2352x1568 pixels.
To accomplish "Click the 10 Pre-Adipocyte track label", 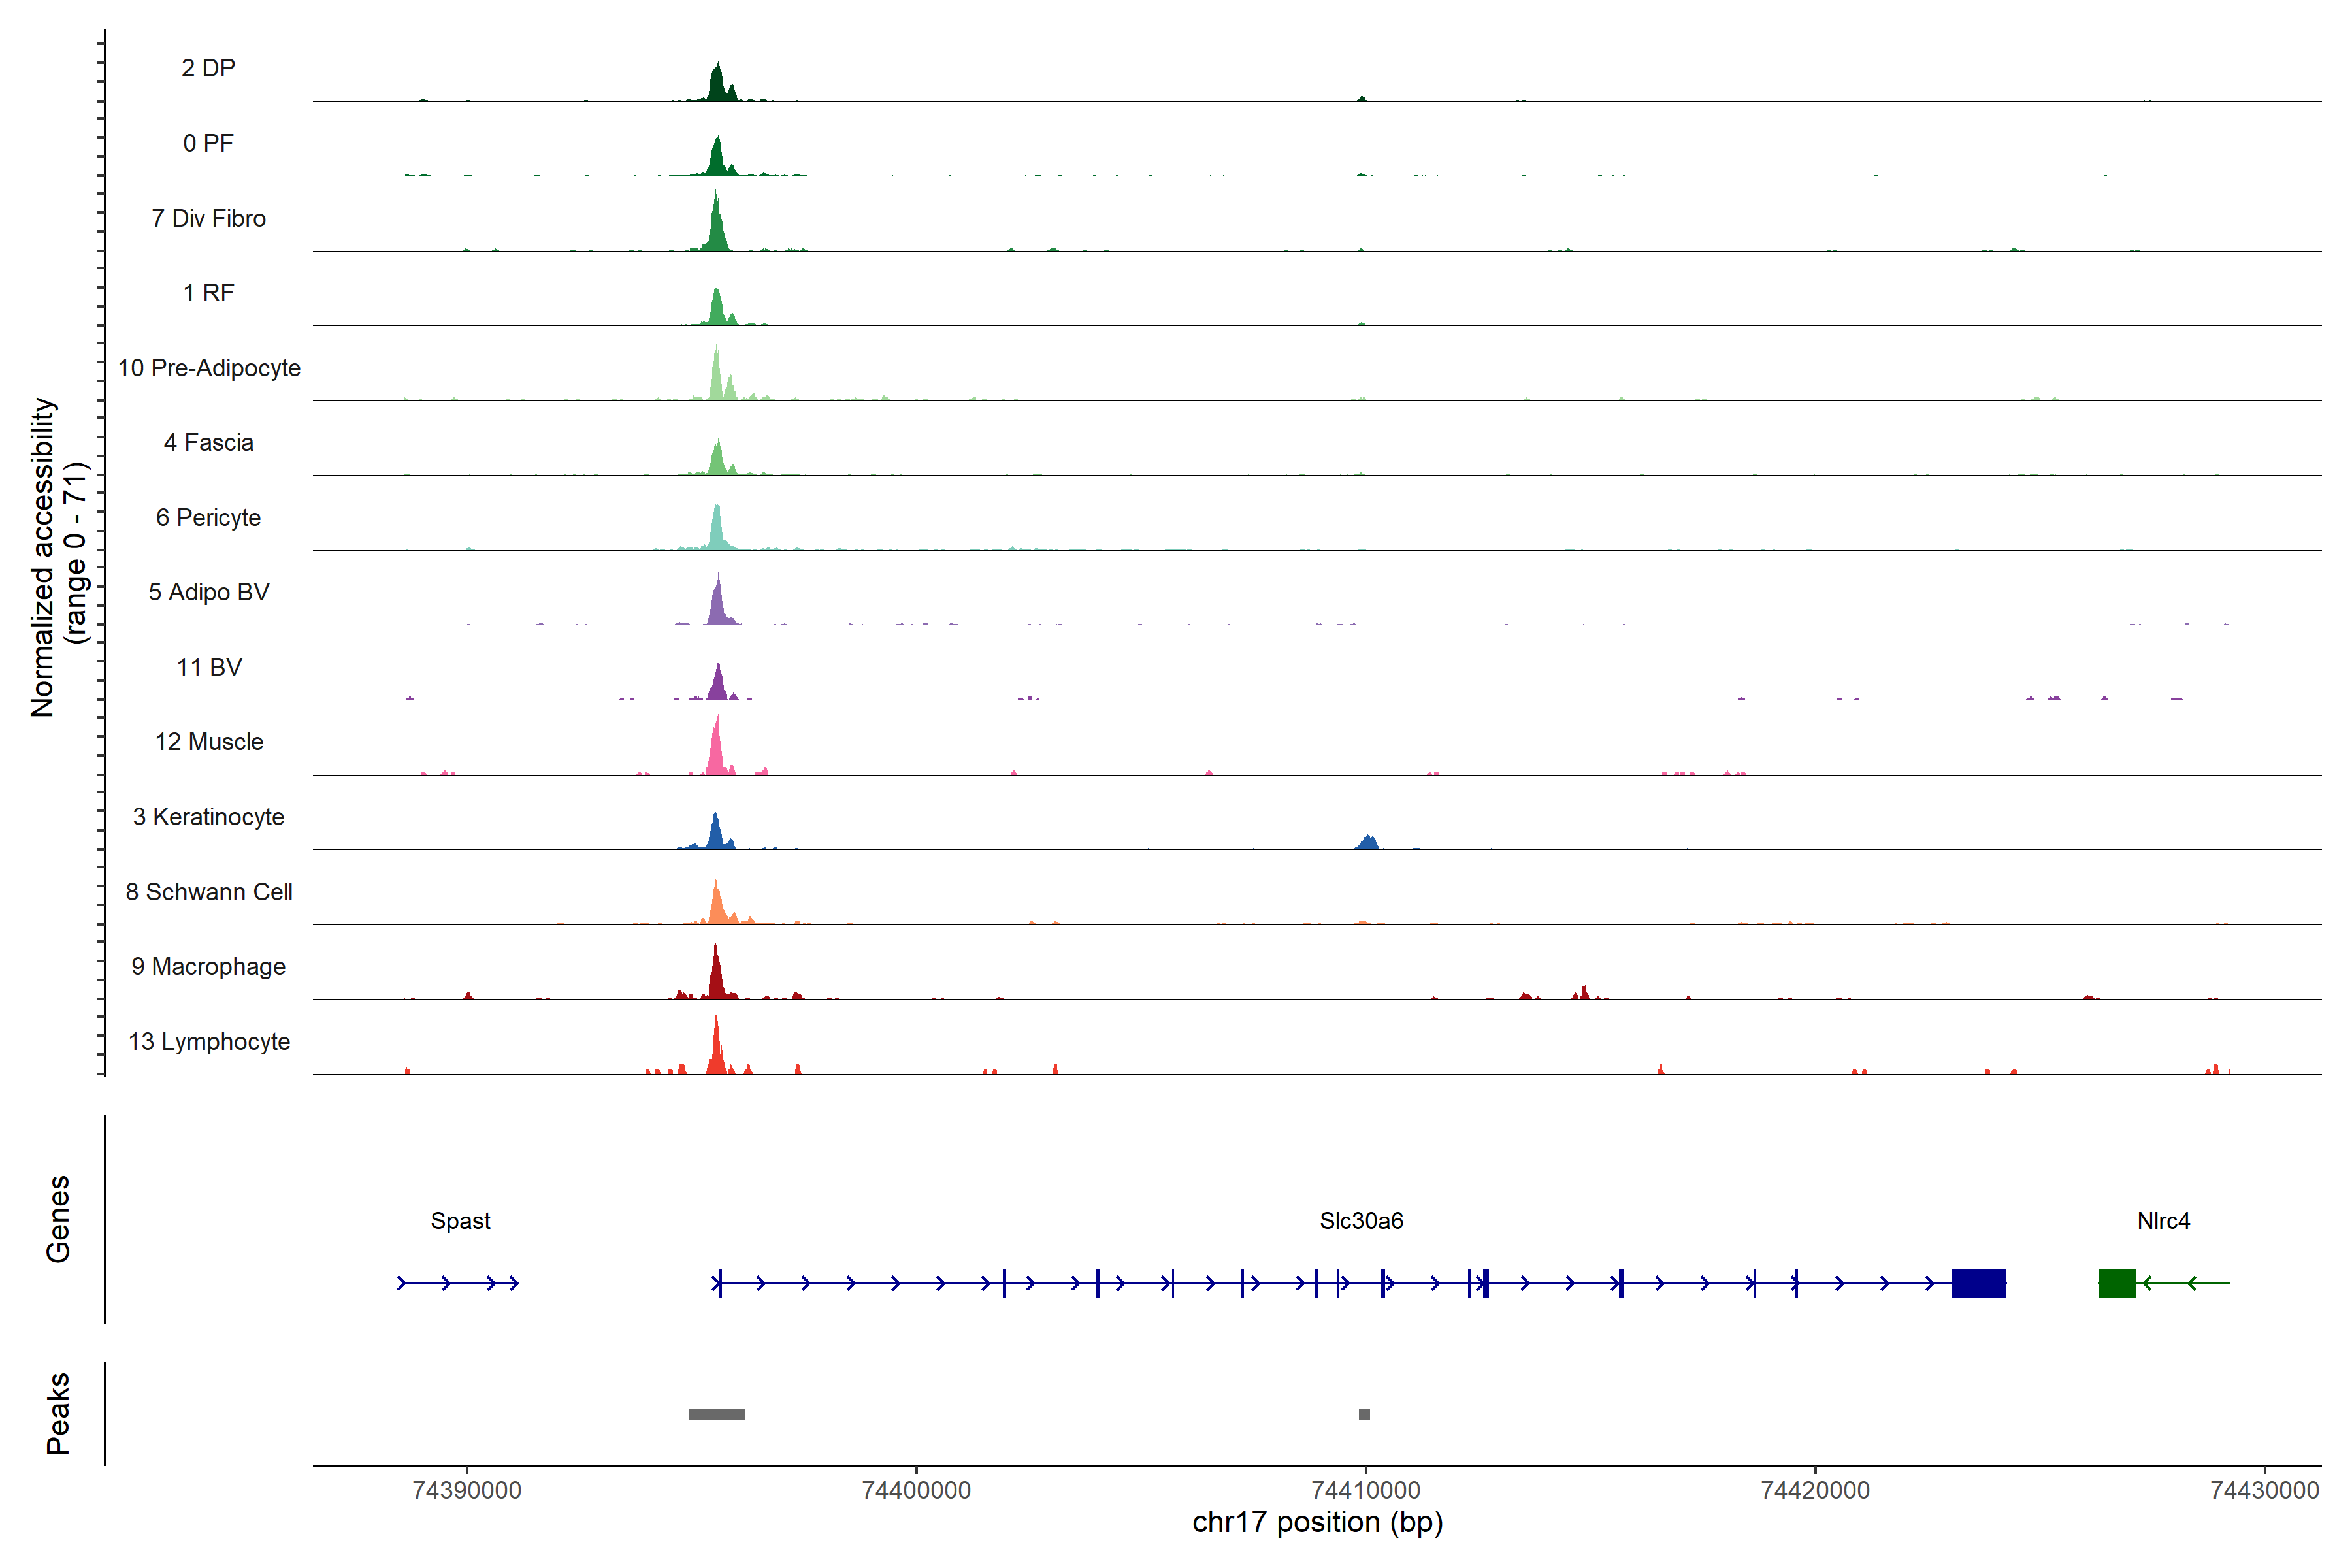I will point(209,368).
